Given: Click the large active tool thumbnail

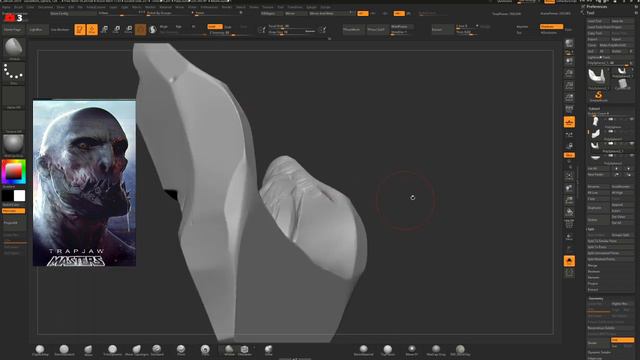Looking at the screenshot, I should (597, 77).
